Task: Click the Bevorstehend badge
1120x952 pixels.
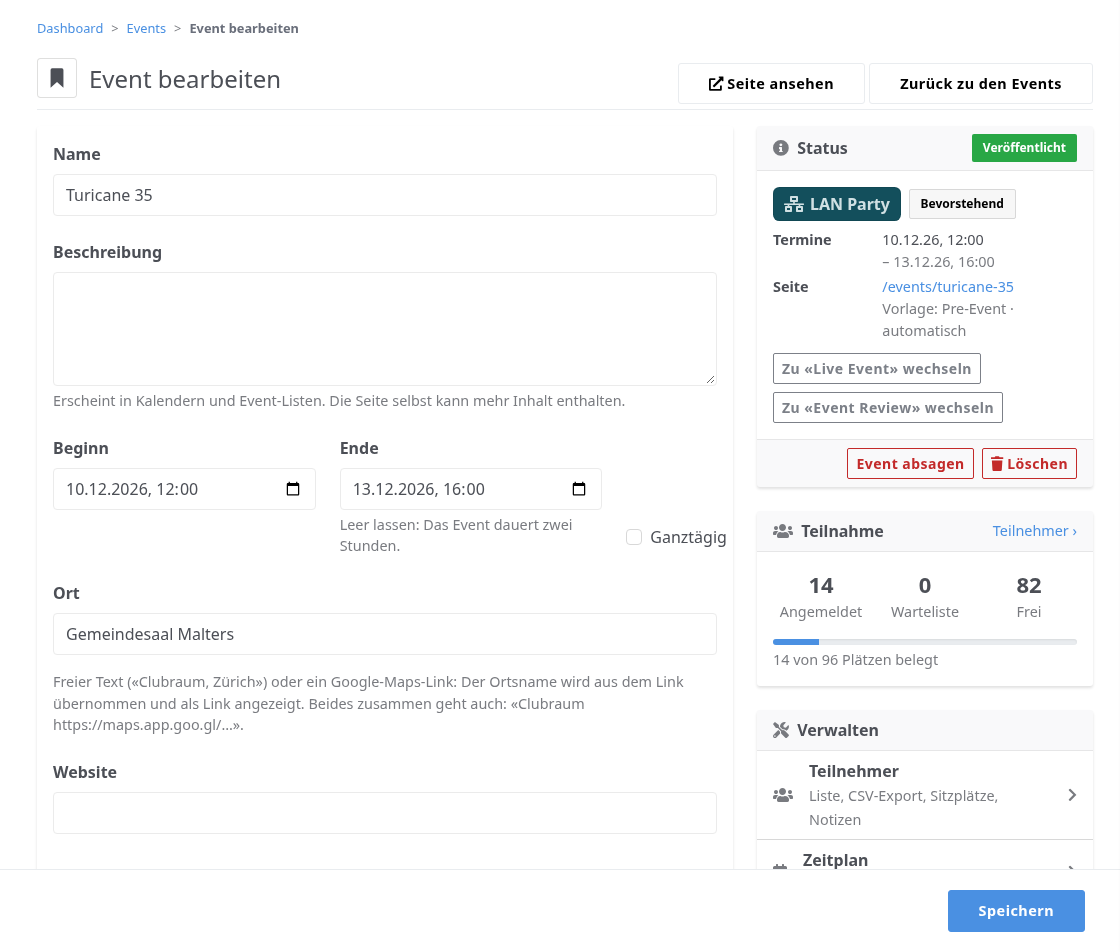Action: (x=961, y=204)
